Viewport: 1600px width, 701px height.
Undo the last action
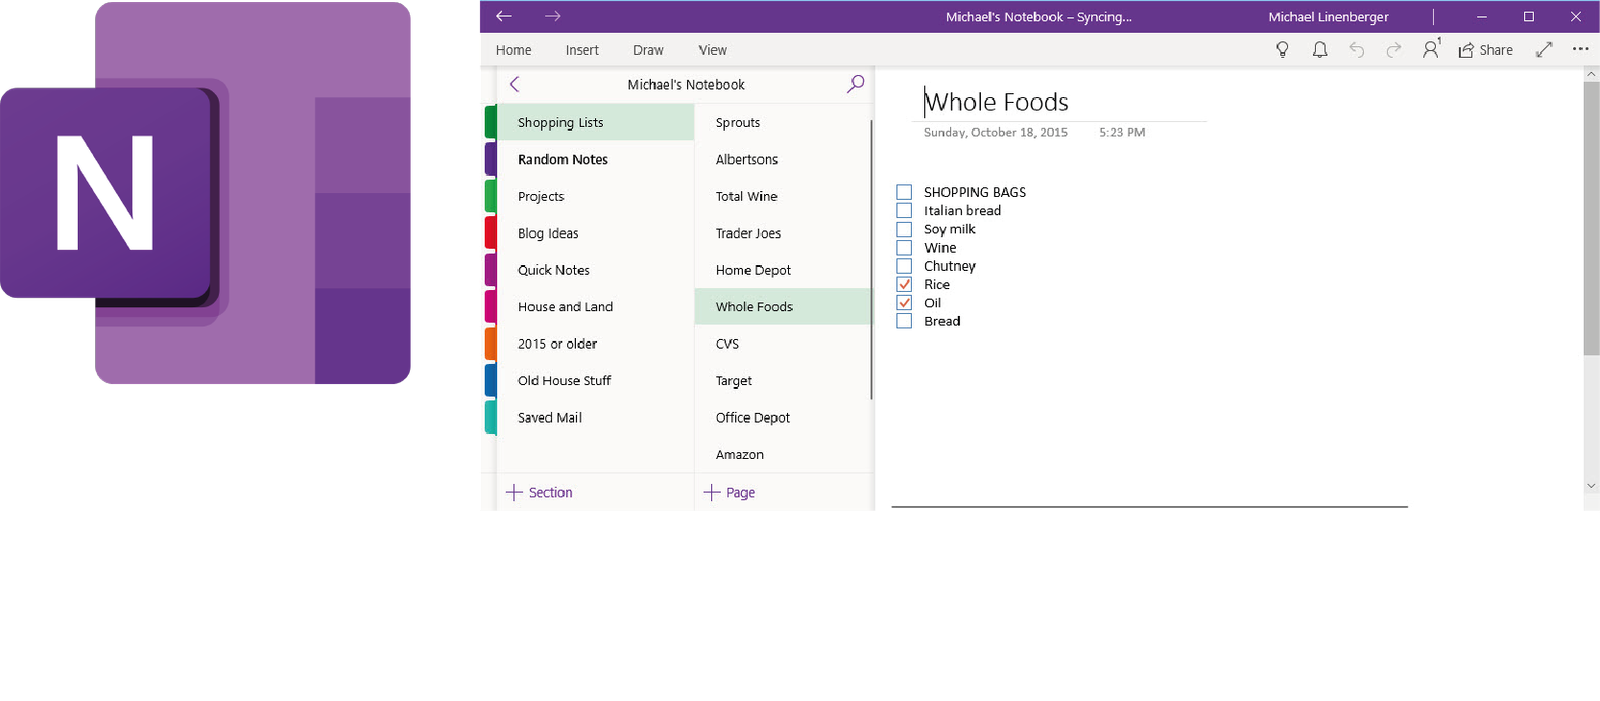coord(1357,50)
